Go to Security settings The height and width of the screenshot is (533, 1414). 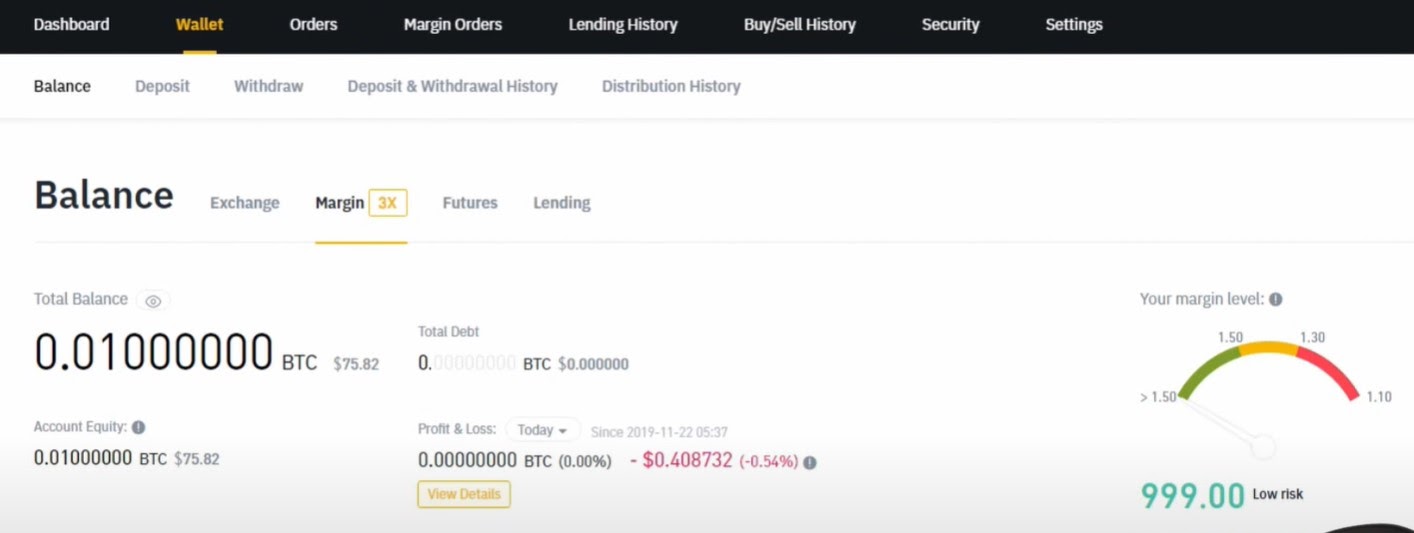(x=950, y=24)
